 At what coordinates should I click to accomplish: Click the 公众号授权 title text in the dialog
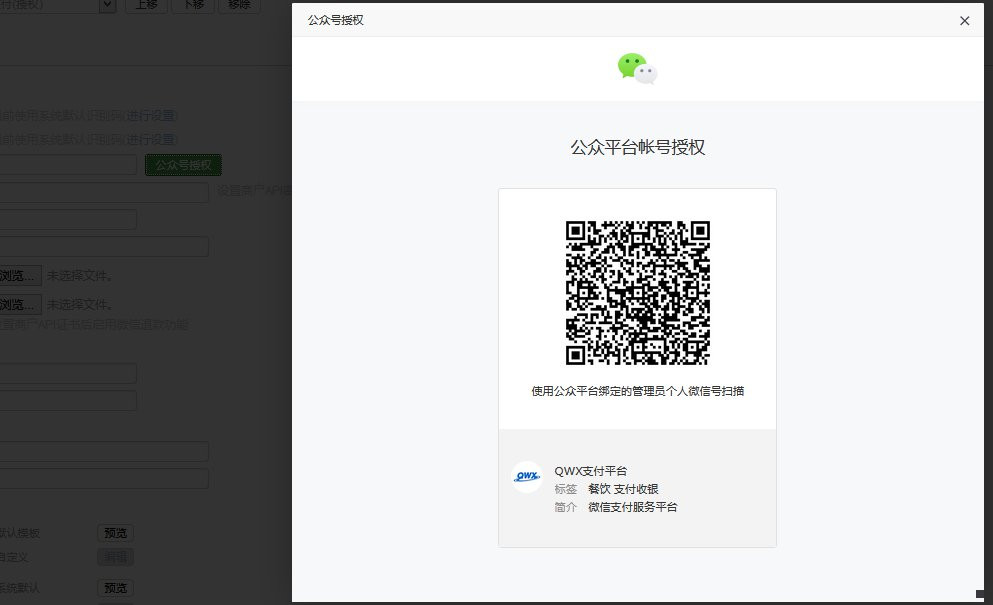coord(336,20)
